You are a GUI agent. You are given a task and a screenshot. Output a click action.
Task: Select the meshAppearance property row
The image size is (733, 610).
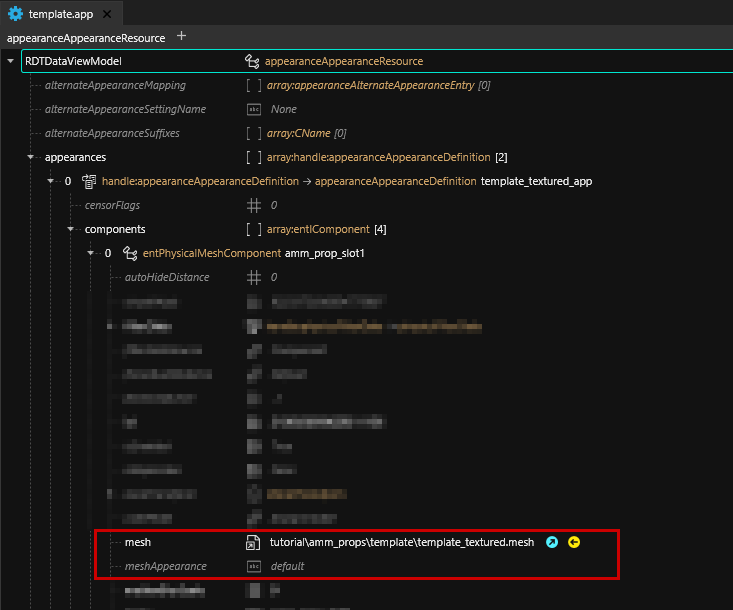coord(165,566)
